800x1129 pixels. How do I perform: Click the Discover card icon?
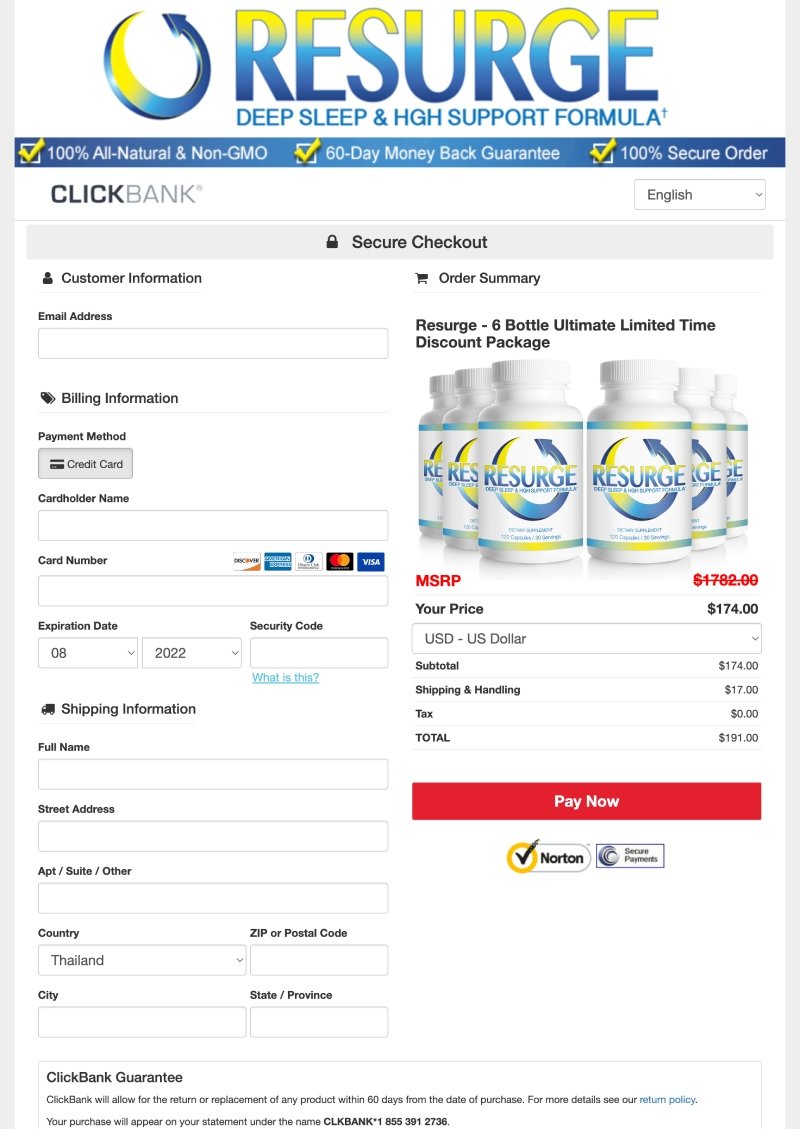click(x=245, y=561)
